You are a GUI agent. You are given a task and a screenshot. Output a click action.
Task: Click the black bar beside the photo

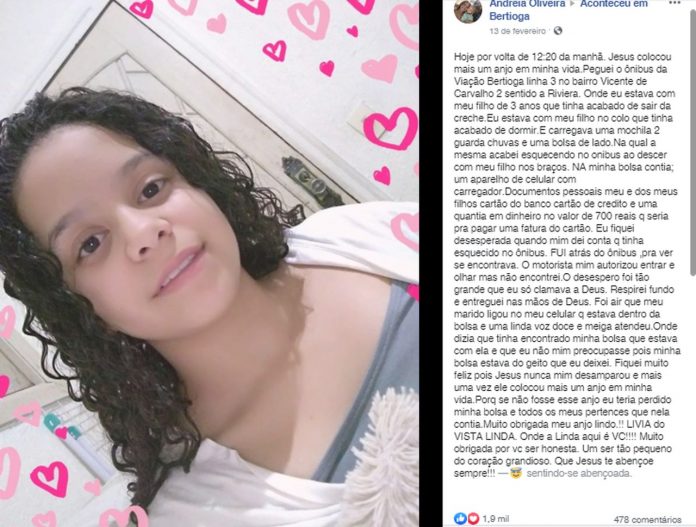tap(431, 263)
